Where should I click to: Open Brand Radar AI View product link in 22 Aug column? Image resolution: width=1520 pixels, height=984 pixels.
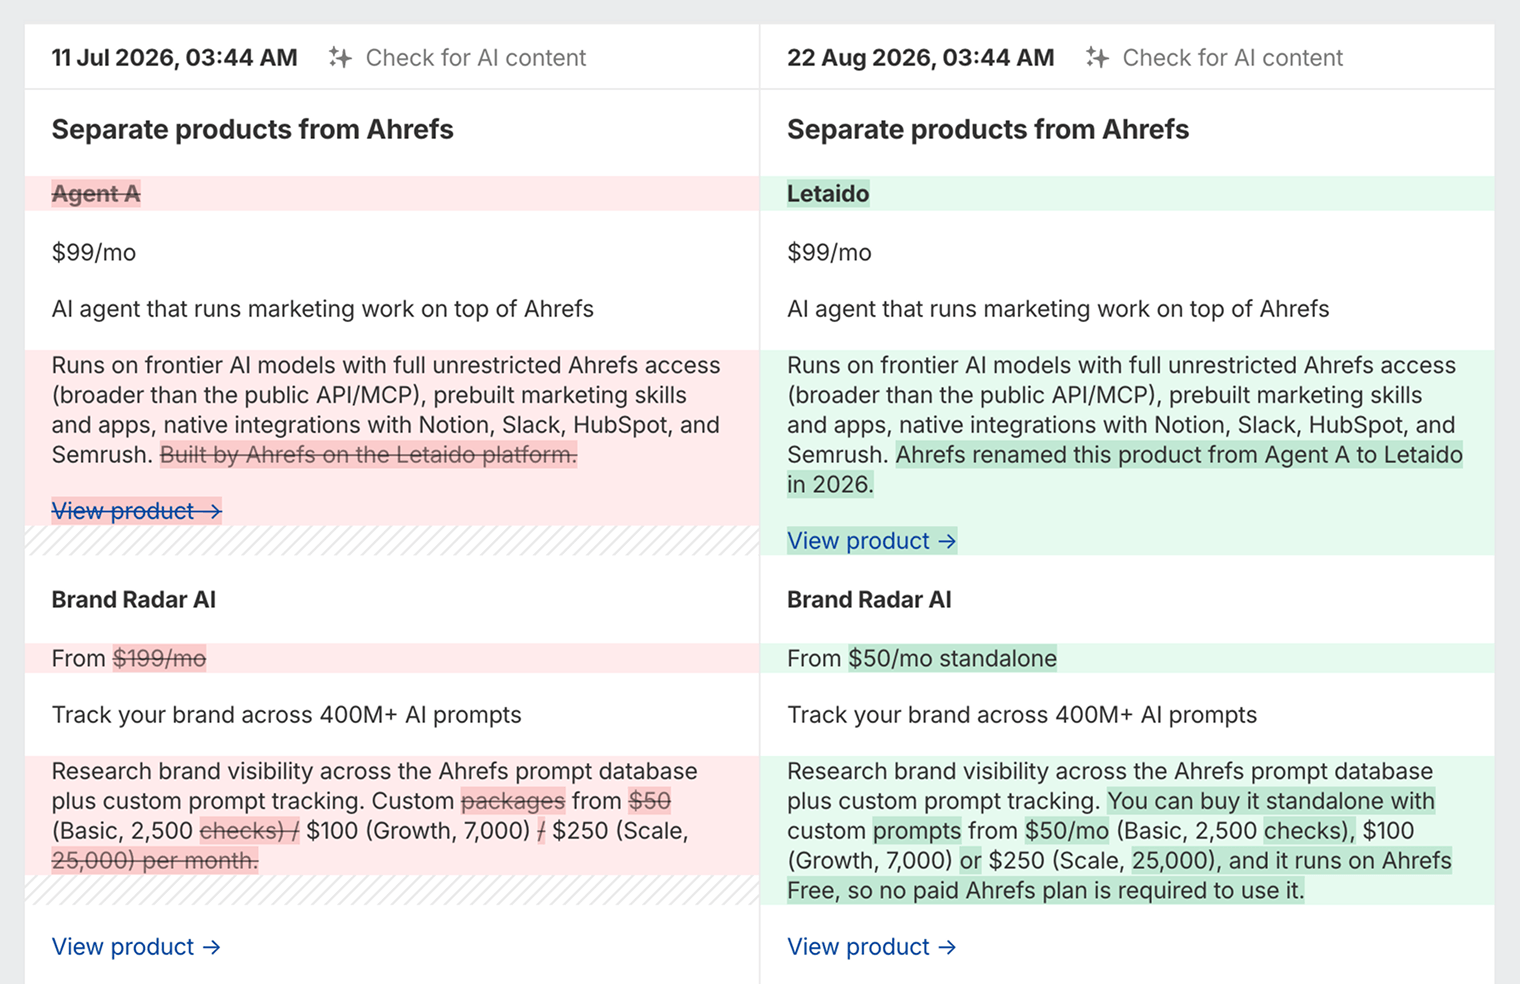point(872,947)
